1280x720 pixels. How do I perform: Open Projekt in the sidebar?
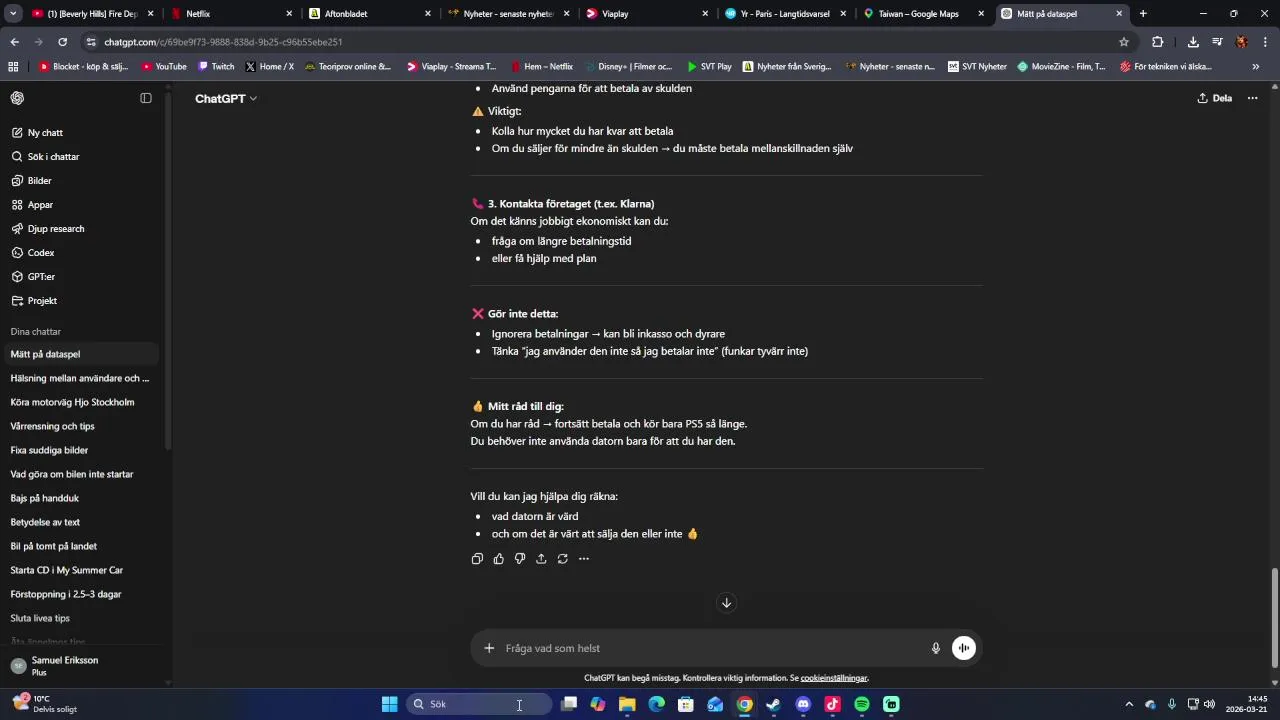point(80,301)
